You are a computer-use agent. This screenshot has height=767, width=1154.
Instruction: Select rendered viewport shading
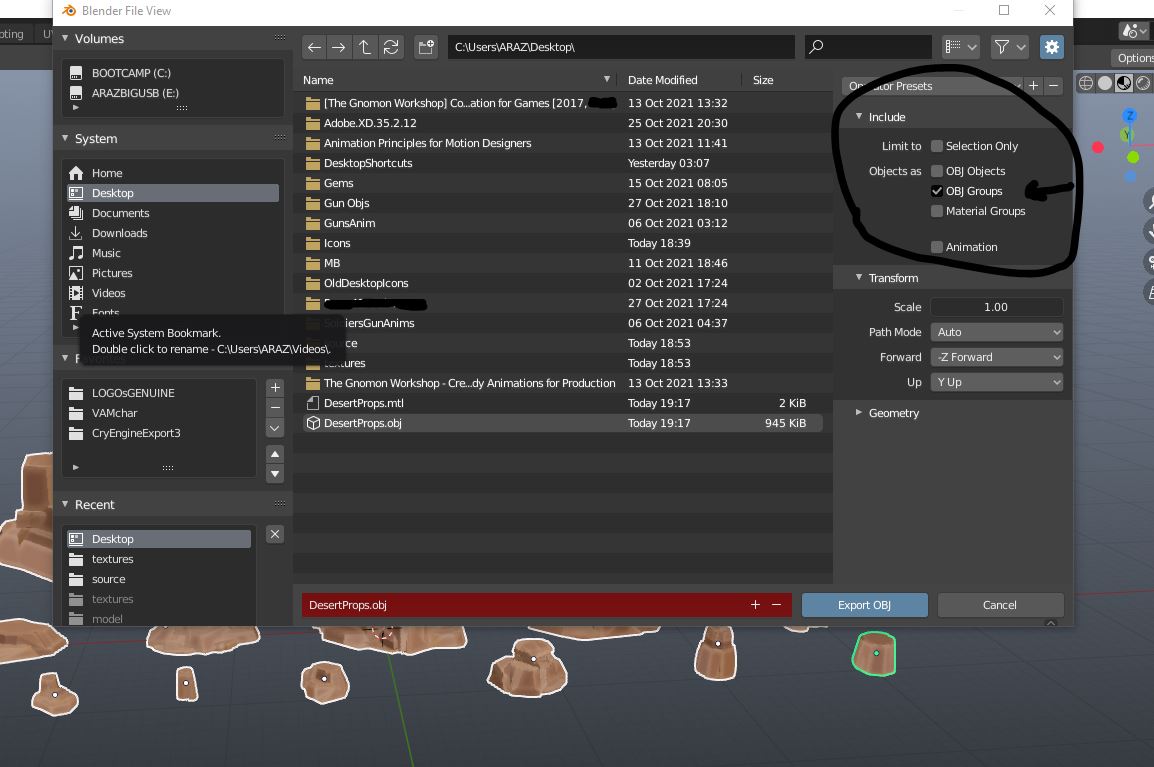click(x=1141, y=83)
